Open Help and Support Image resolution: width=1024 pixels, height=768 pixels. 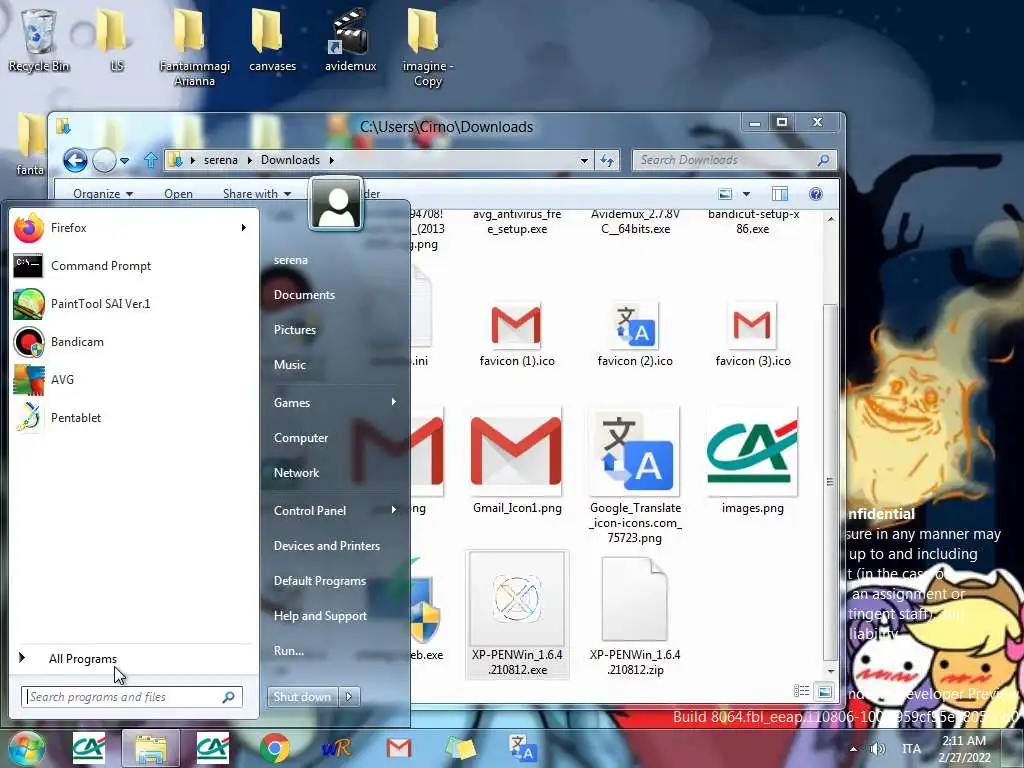[x=320, y=616]
